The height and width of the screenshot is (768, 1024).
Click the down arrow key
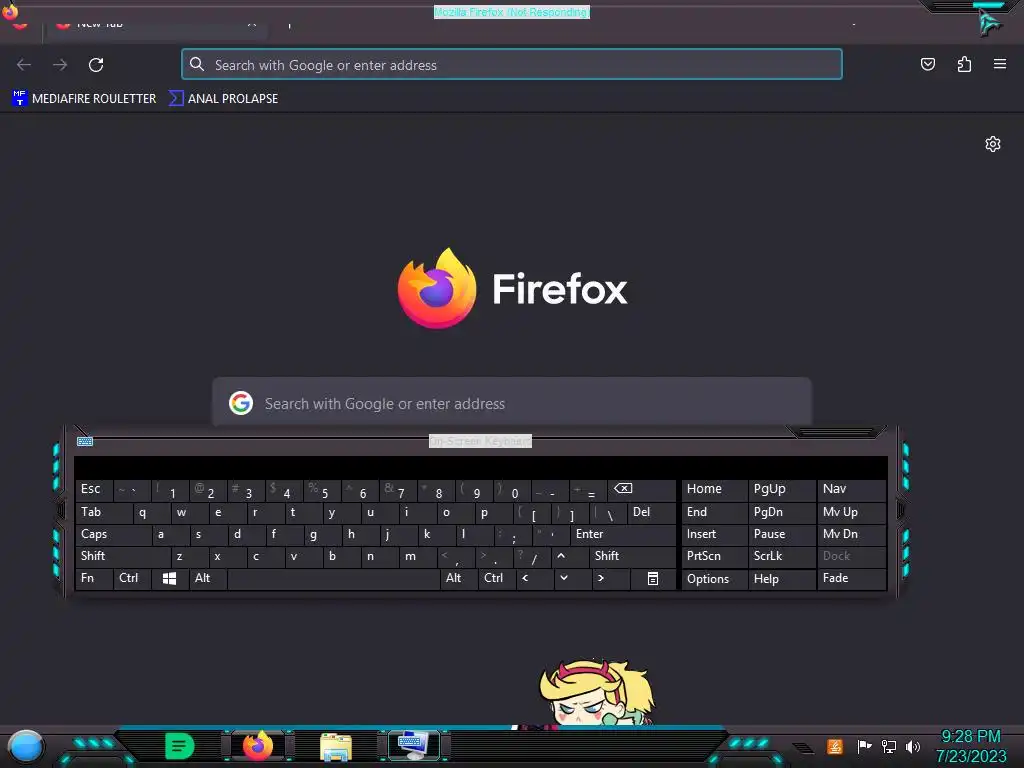(571, 578)
